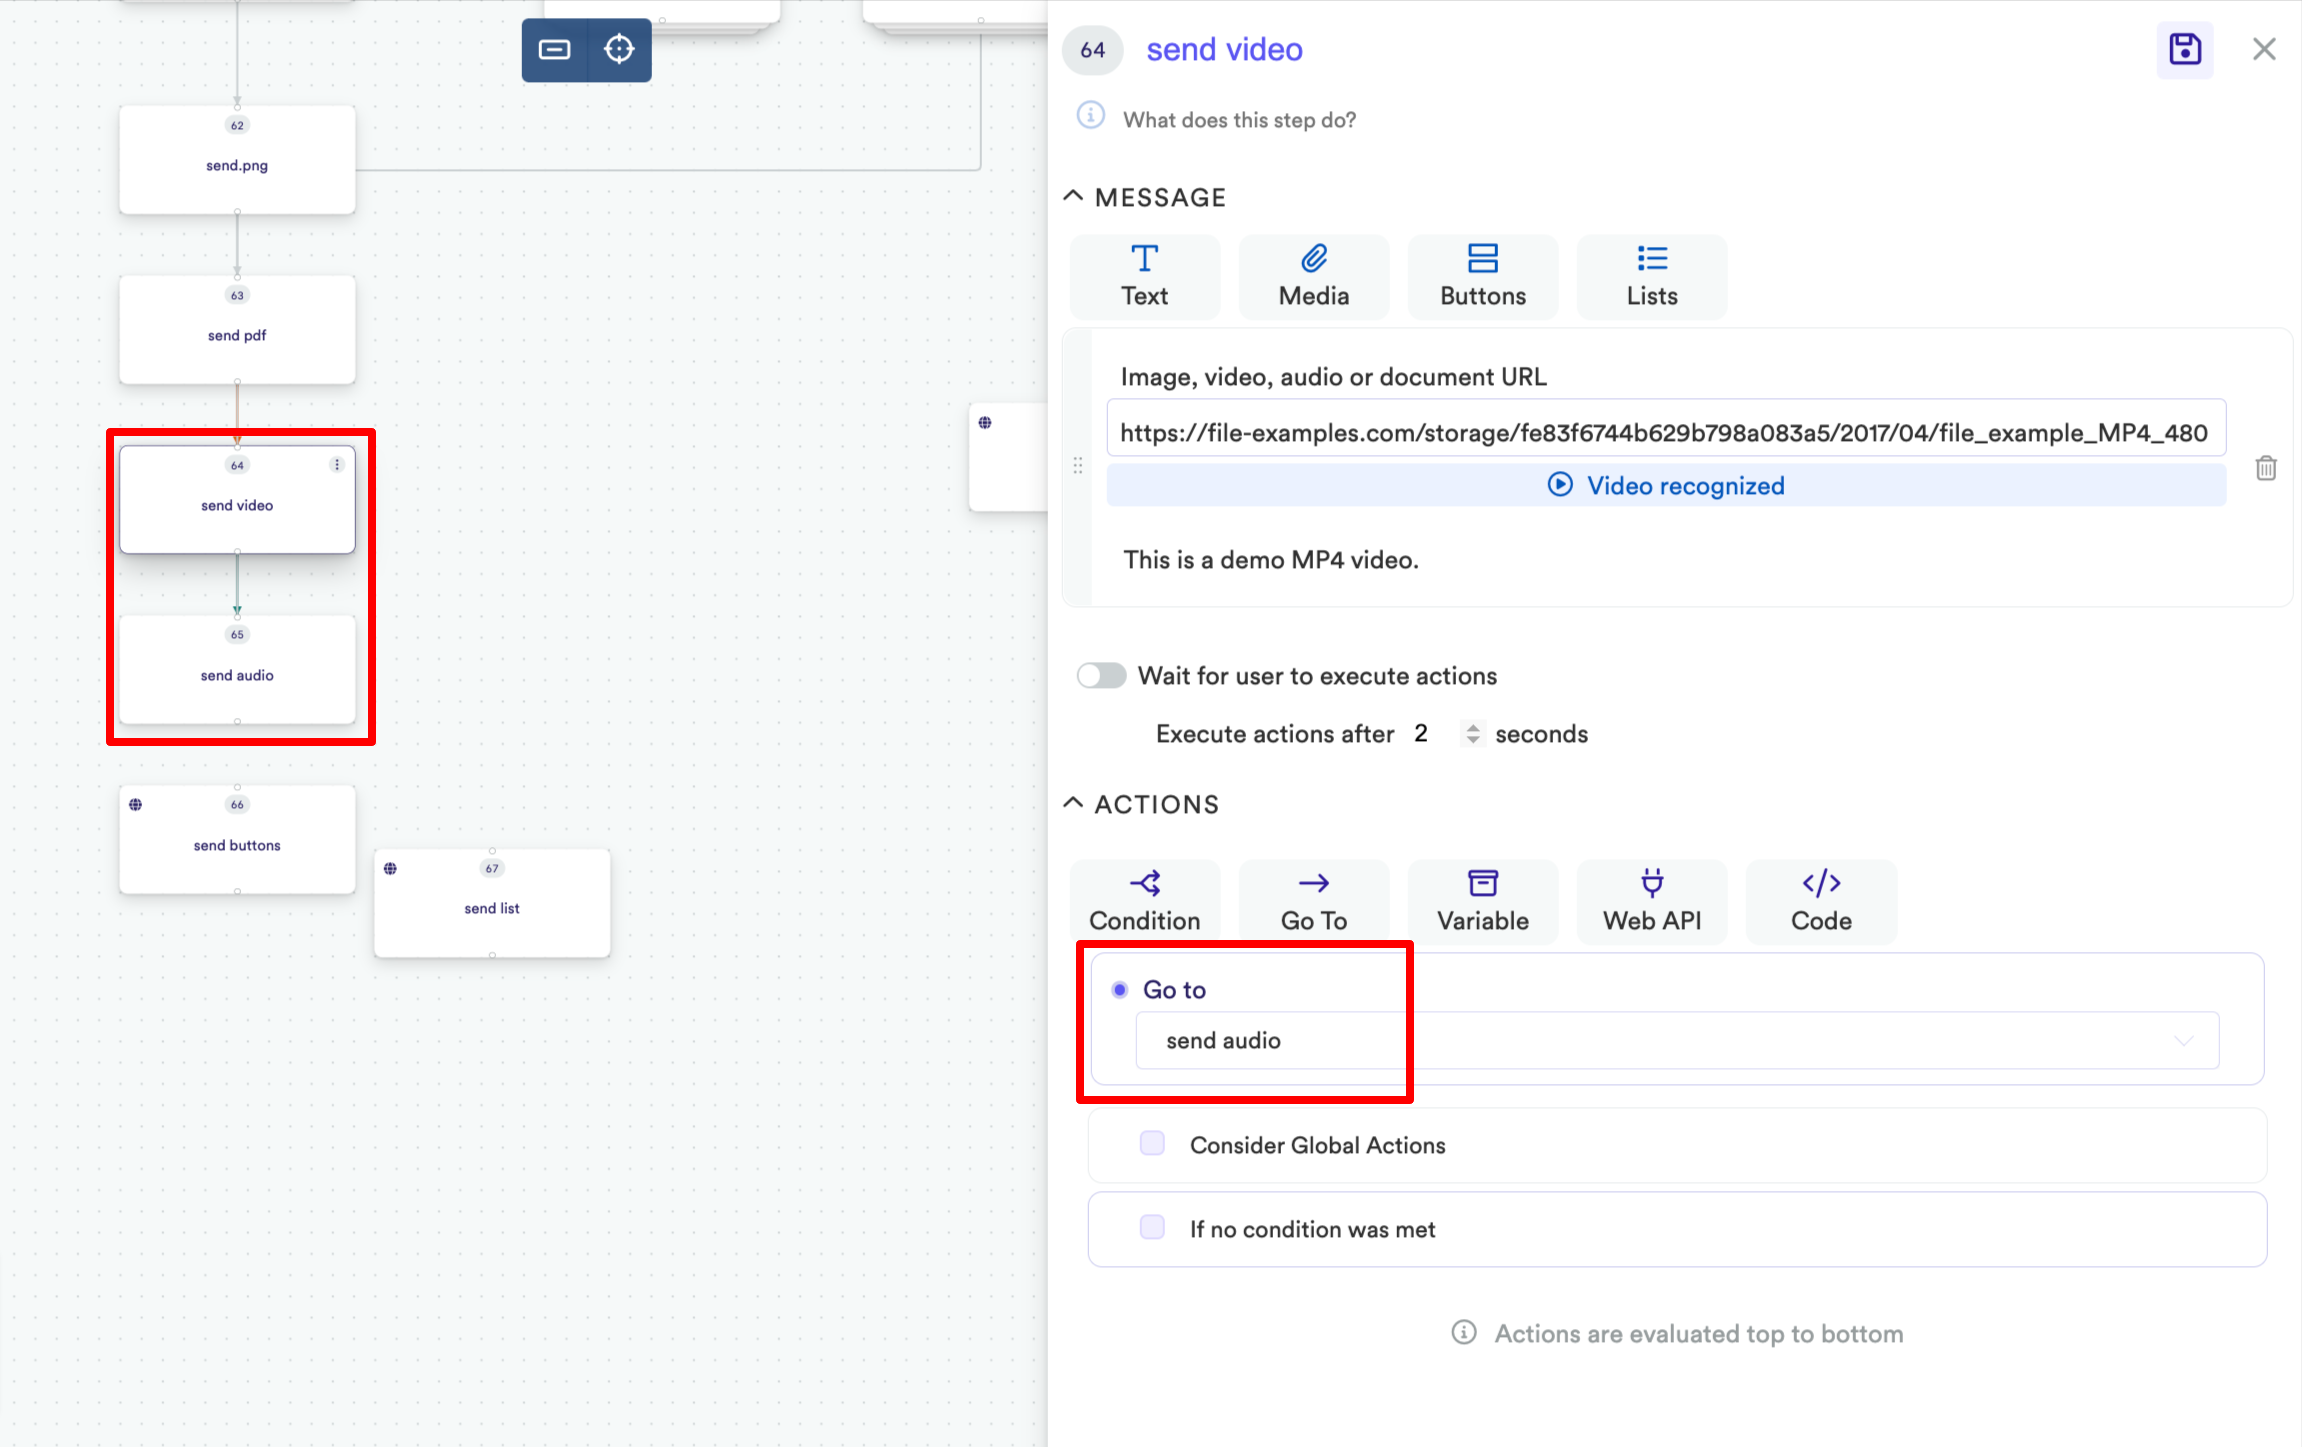
Task: Add a Condition action
Action: [1144, 901]
